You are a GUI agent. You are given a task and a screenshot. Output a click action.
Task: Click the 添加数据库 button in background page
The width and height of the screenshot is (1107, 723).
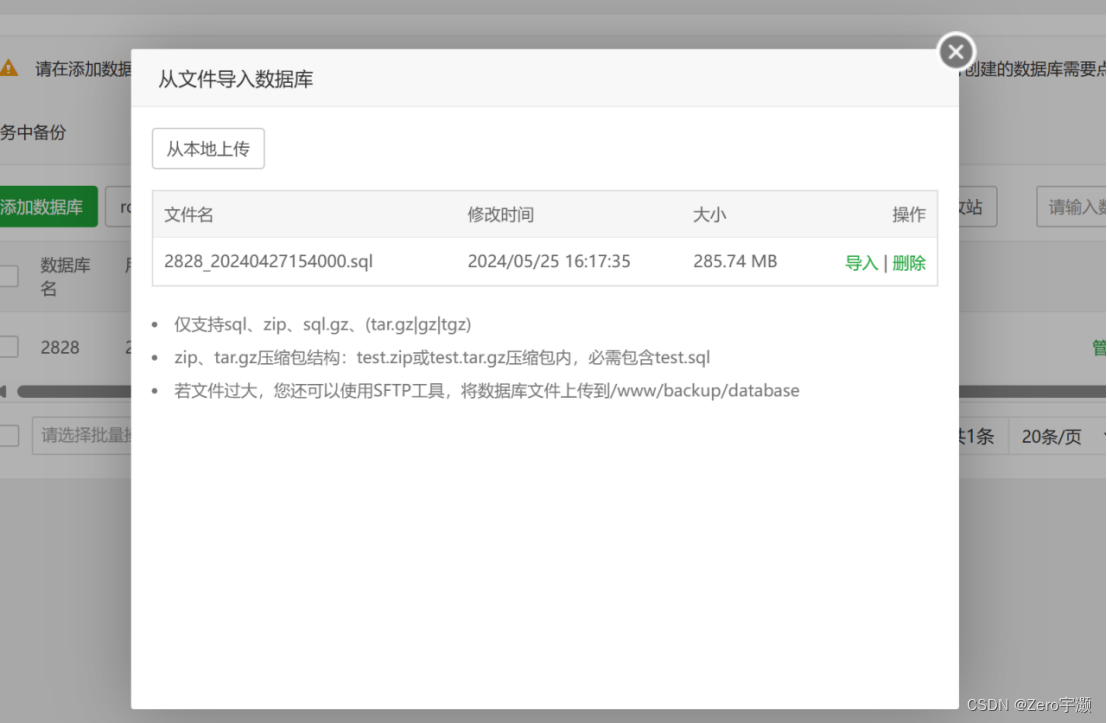pyautogui.click(x=49, y=207)
